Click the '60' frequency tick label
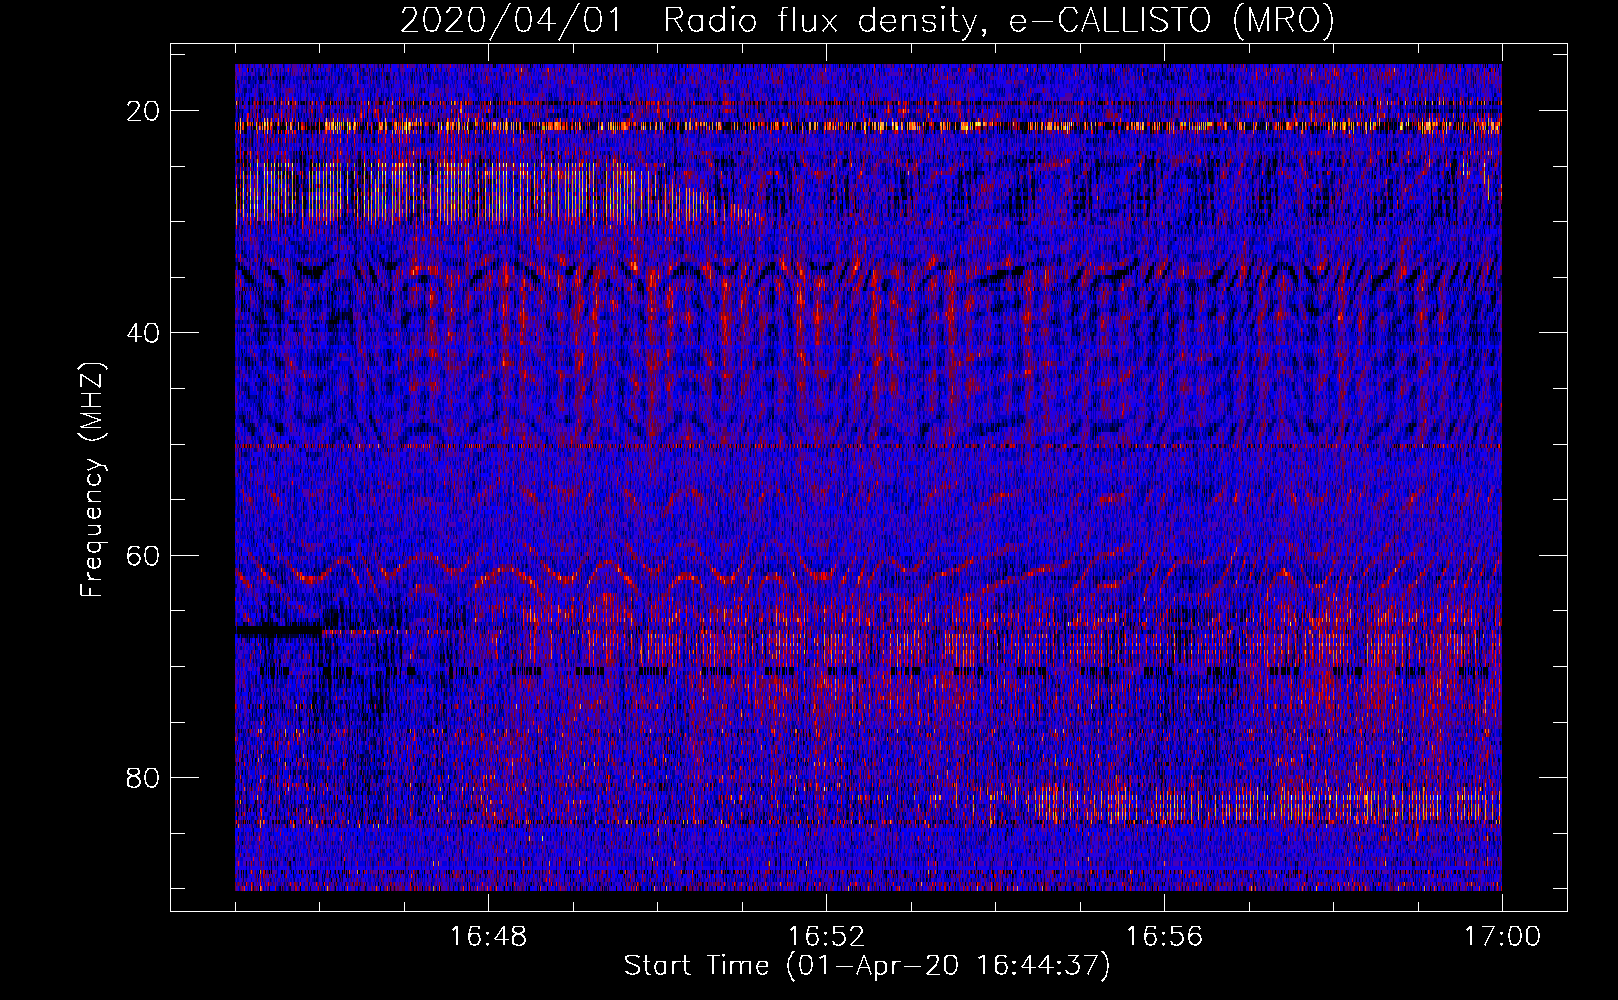 pos(144,555)
